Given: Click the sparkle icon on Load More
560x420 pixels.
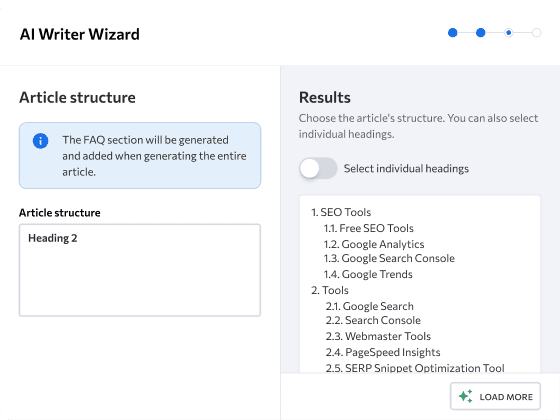Looking at the screenshot, I should 466,396.
